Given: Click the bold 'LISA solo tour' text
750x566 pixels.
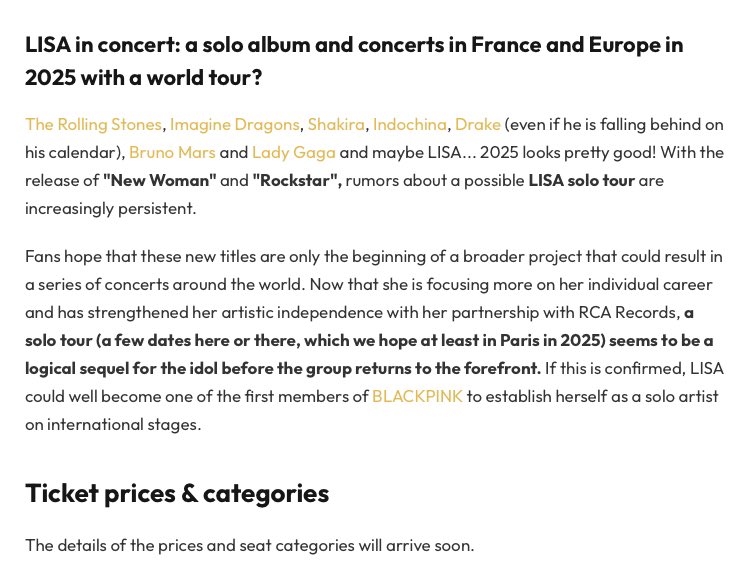Looking at the screenshot, I should (x=581, y=181).
